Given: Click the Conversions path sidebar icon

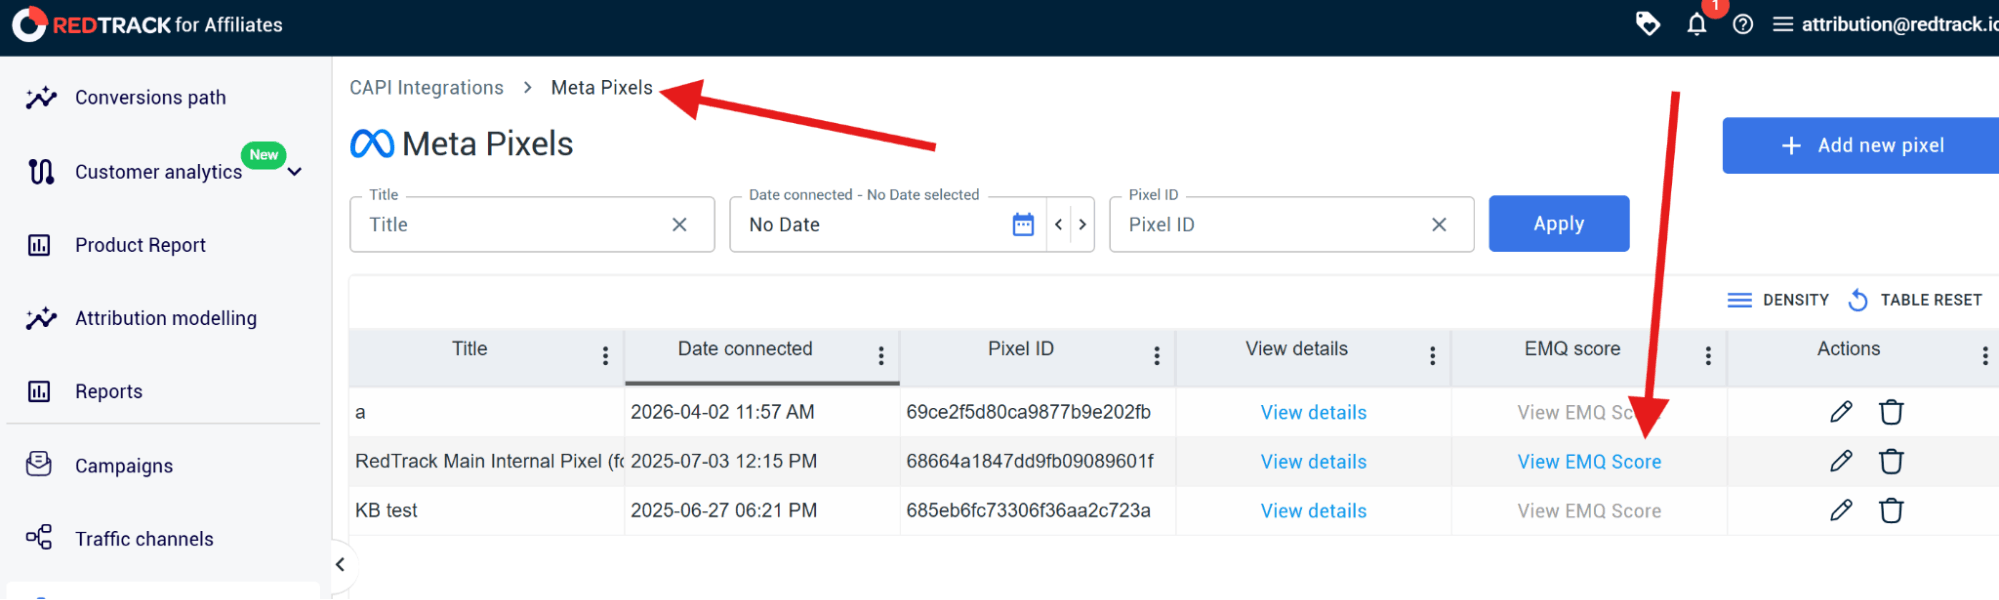Looking at the screenshot, I should pyautogui.click(x=41, y=97).
